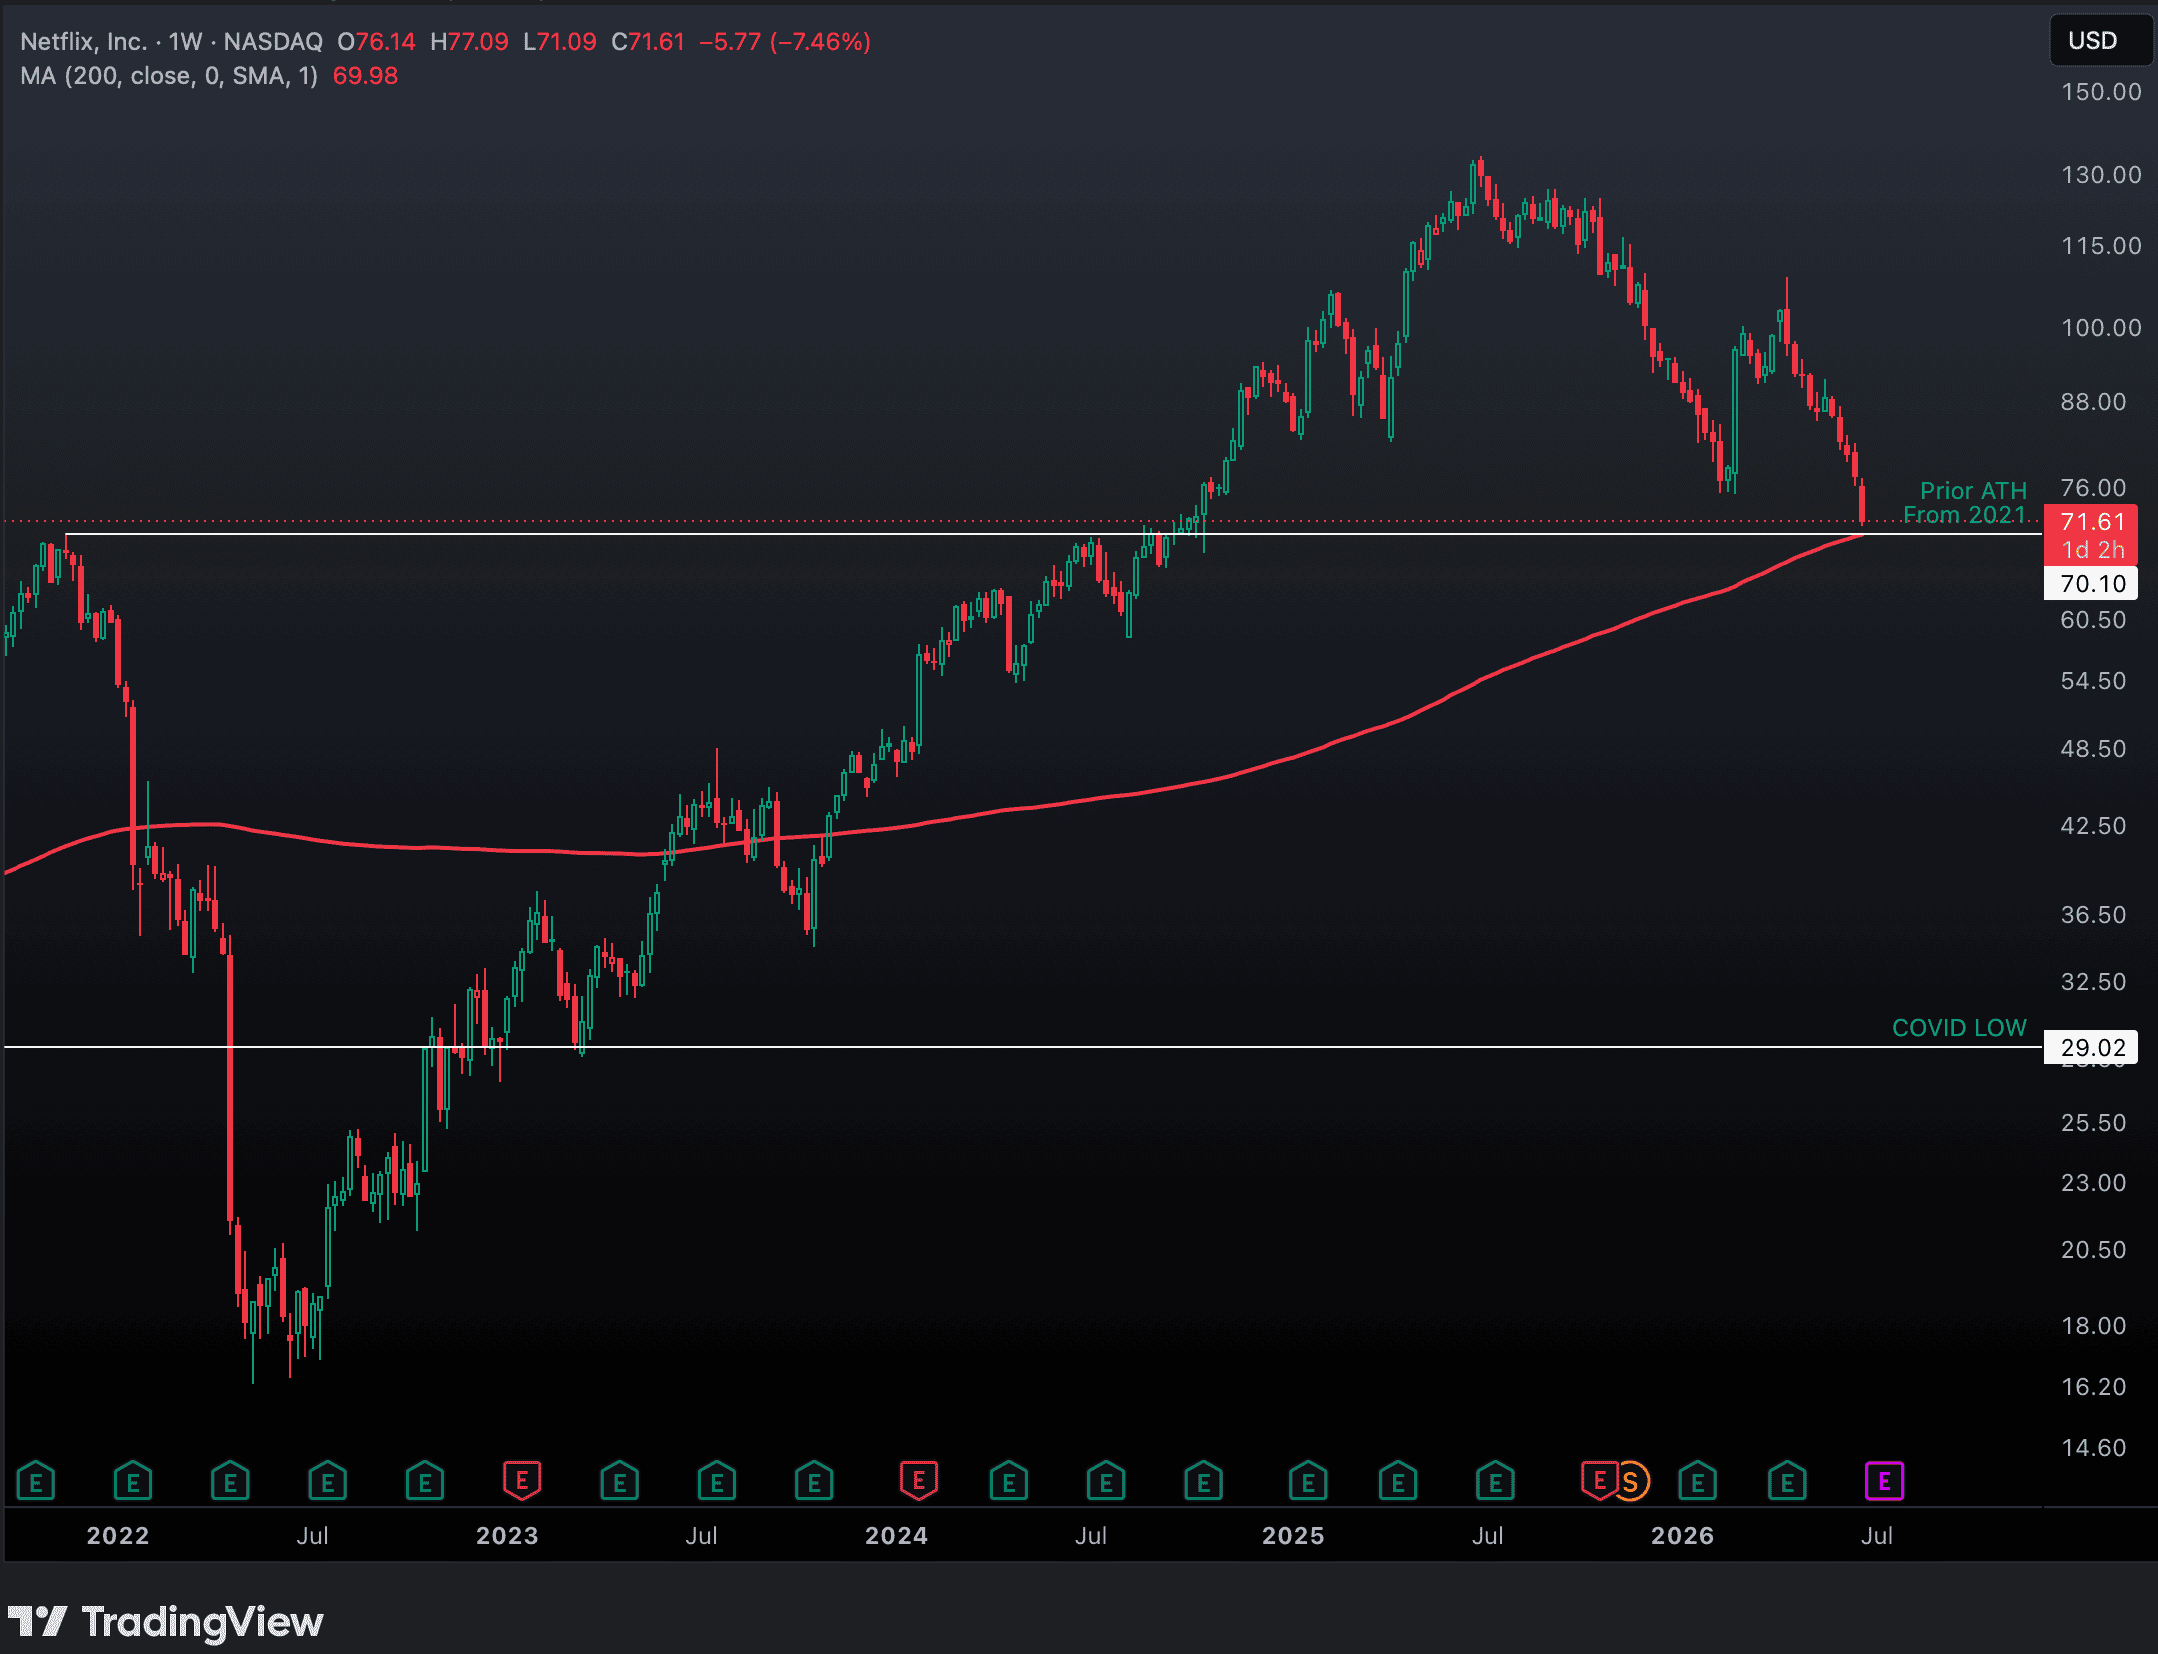Click the purple upcoming earnings marker
This screenshot has width=2158, height=1654.
click(1884, 1481)
